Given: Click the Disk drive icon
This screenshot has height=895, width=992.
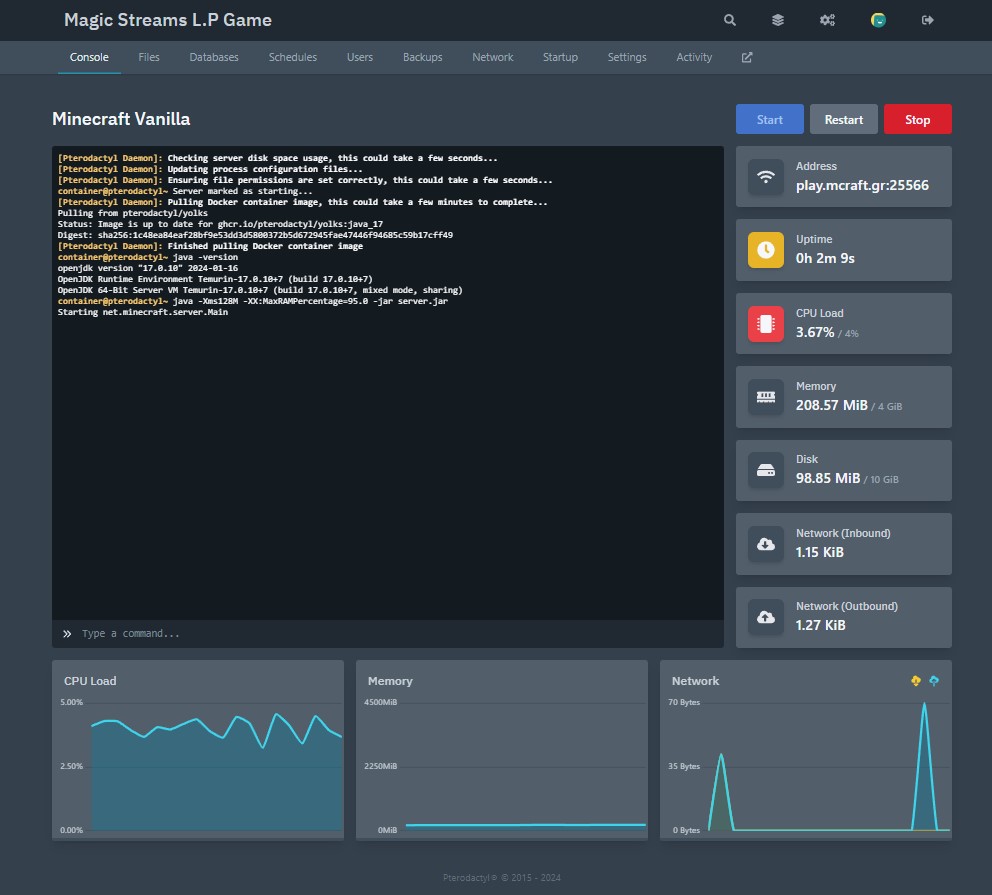Looking at the screenshot, I should coord(766,471).
